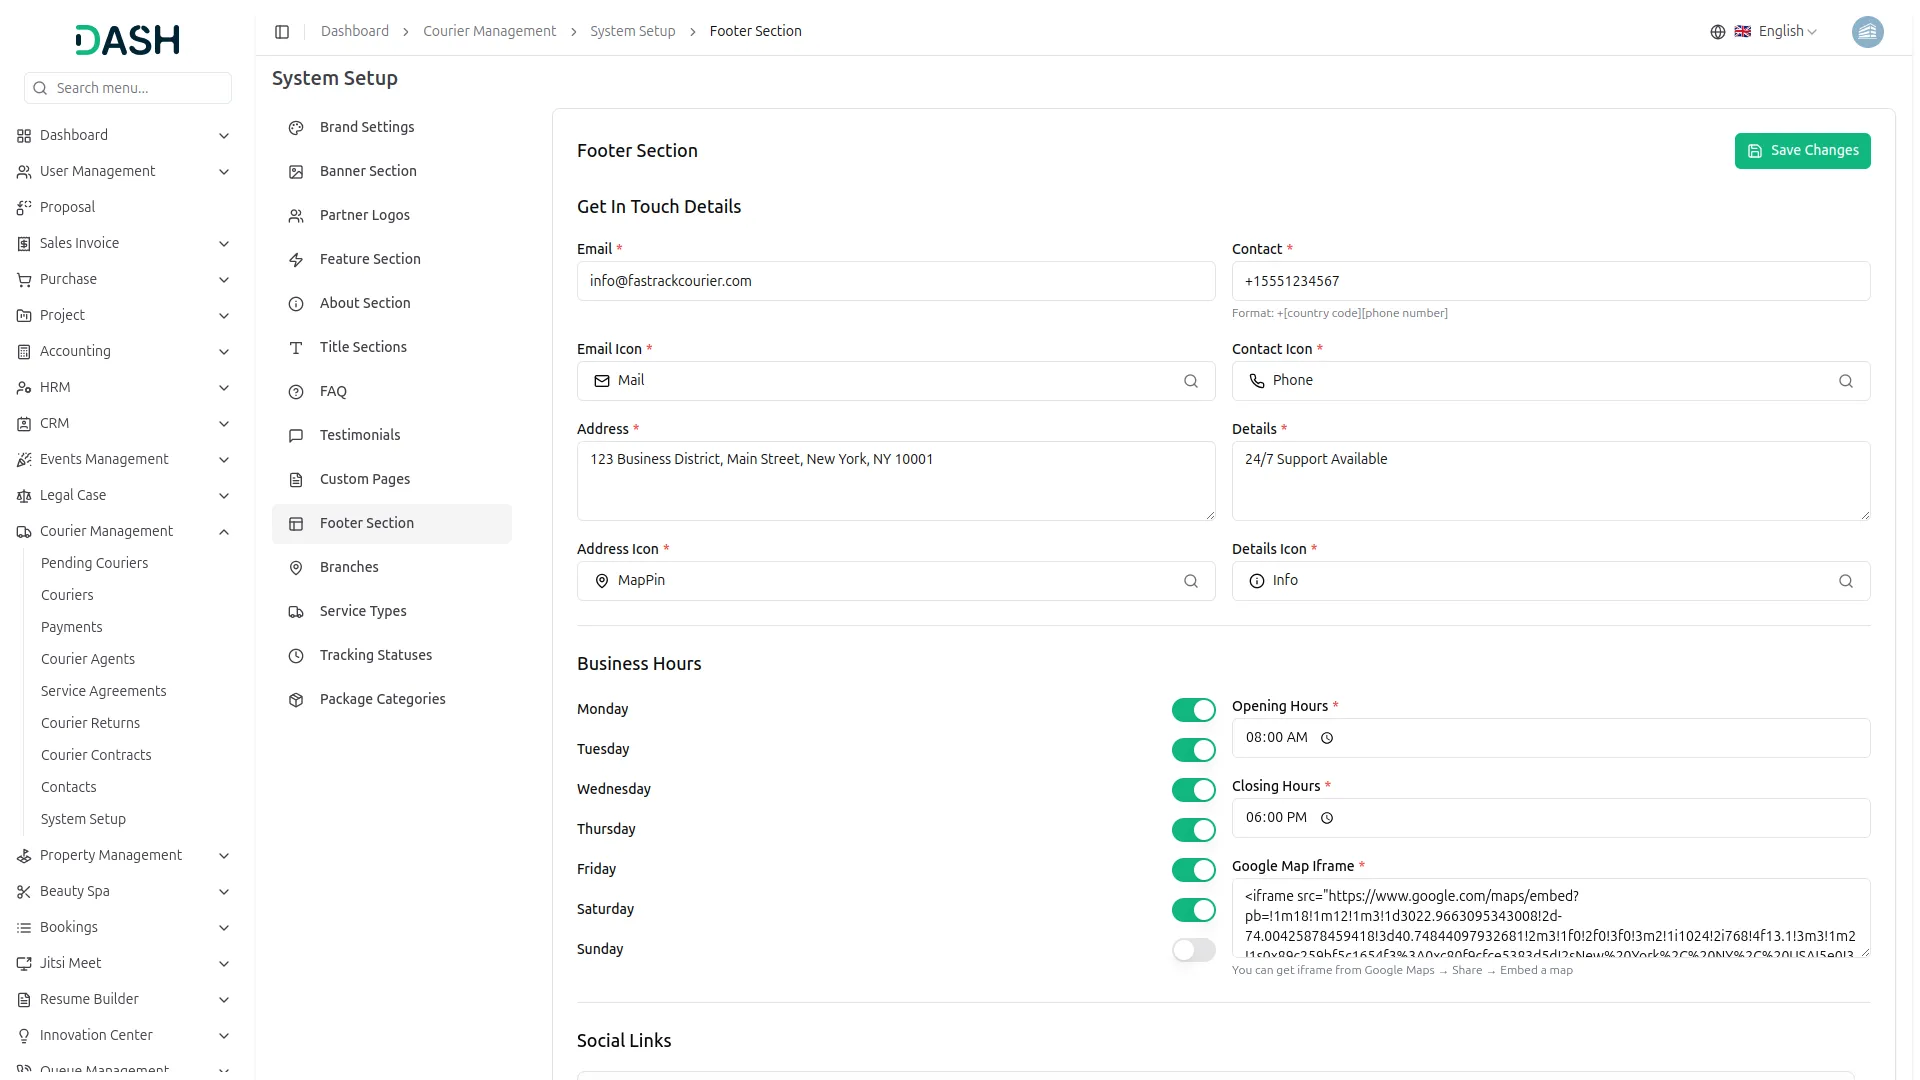Go to Courier Management breadcrumb link
The image size is (1920, 1080).
(489, 32)
